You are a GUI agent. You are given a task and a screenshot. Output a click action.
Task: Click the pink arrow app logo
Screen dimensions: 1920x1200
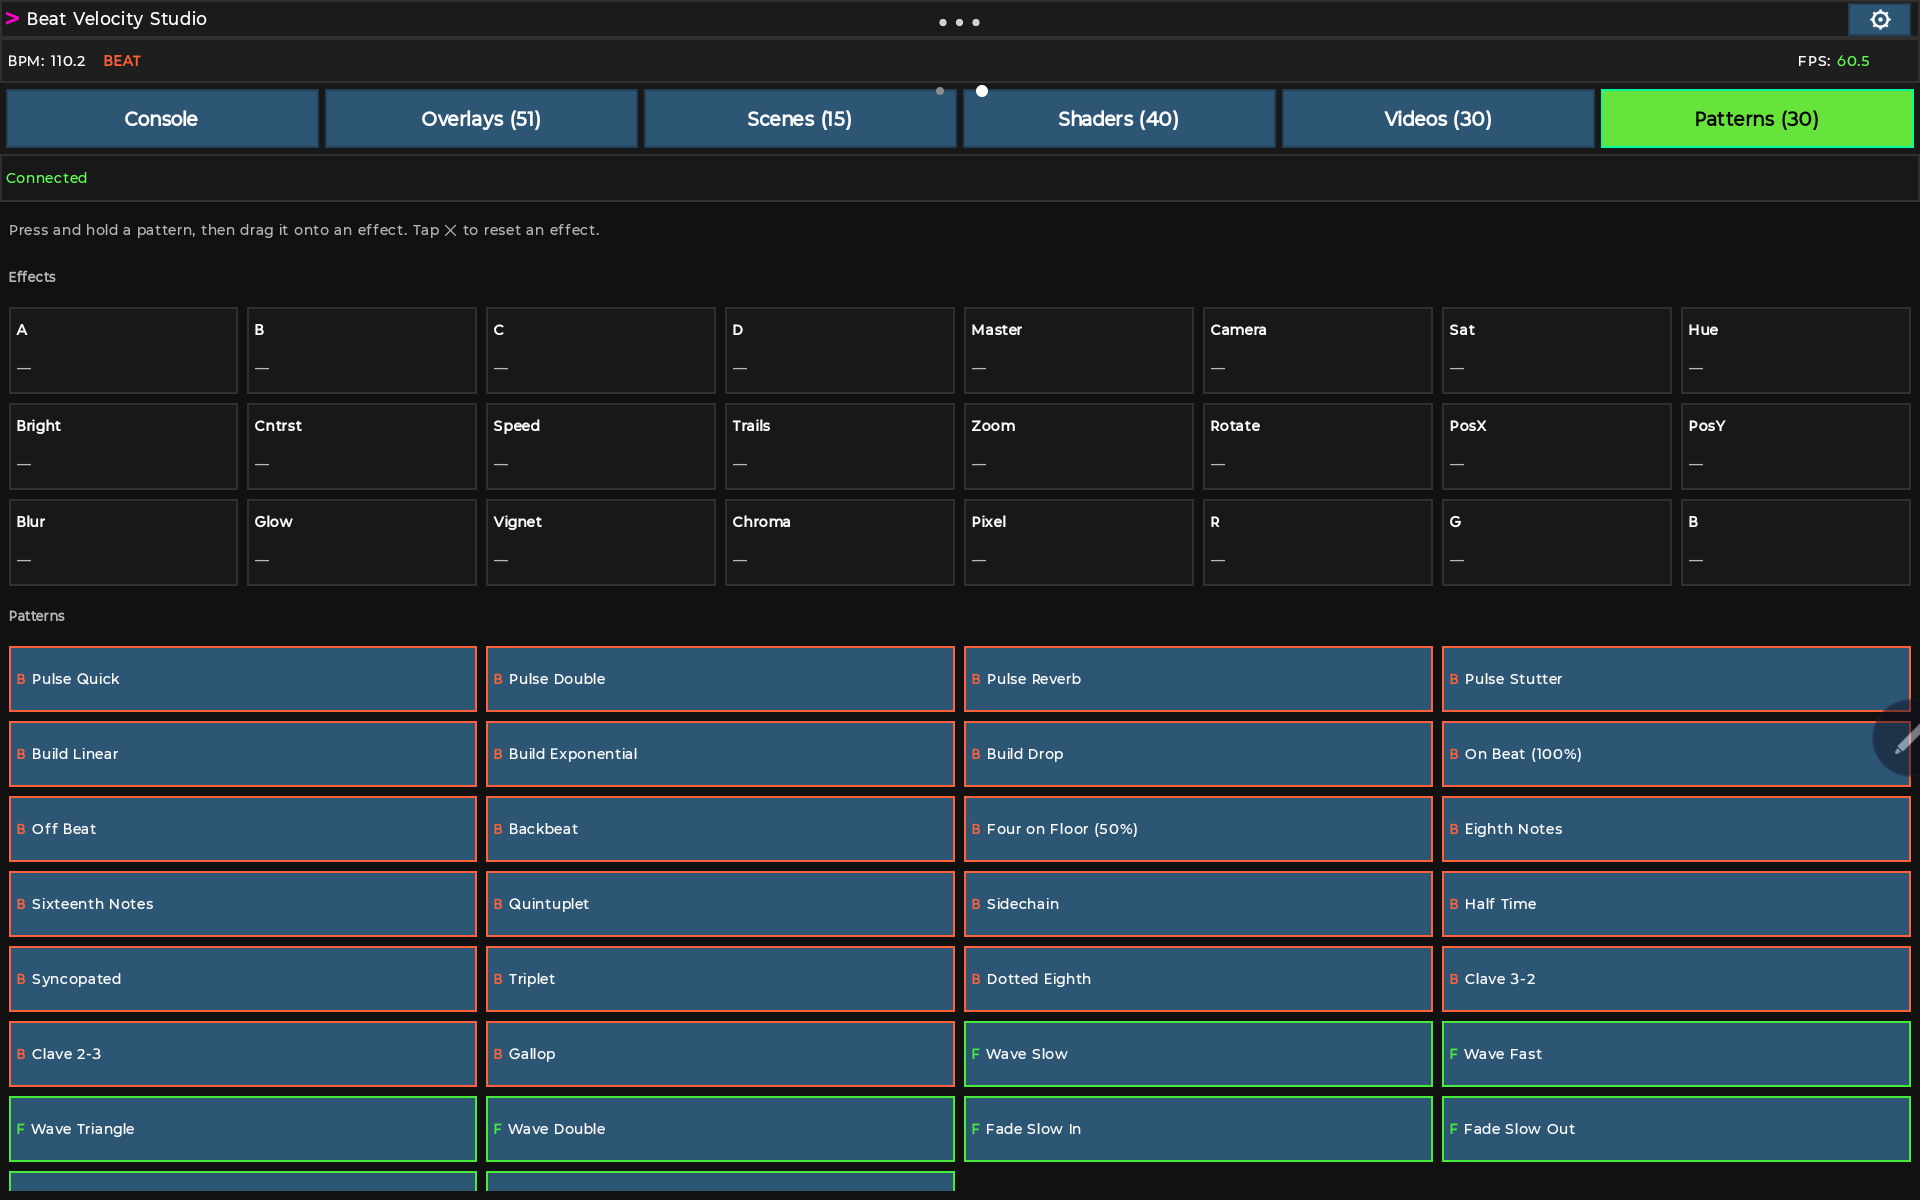(x=12, y=19)
